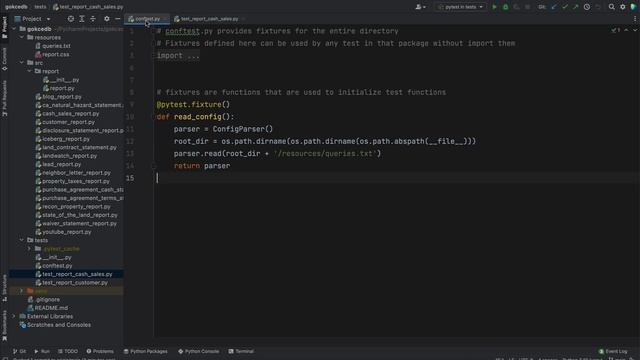The width and height of the screenshot is (640, 360).
Task: Open Scratches and Consoles node
Action: point(55,325)
